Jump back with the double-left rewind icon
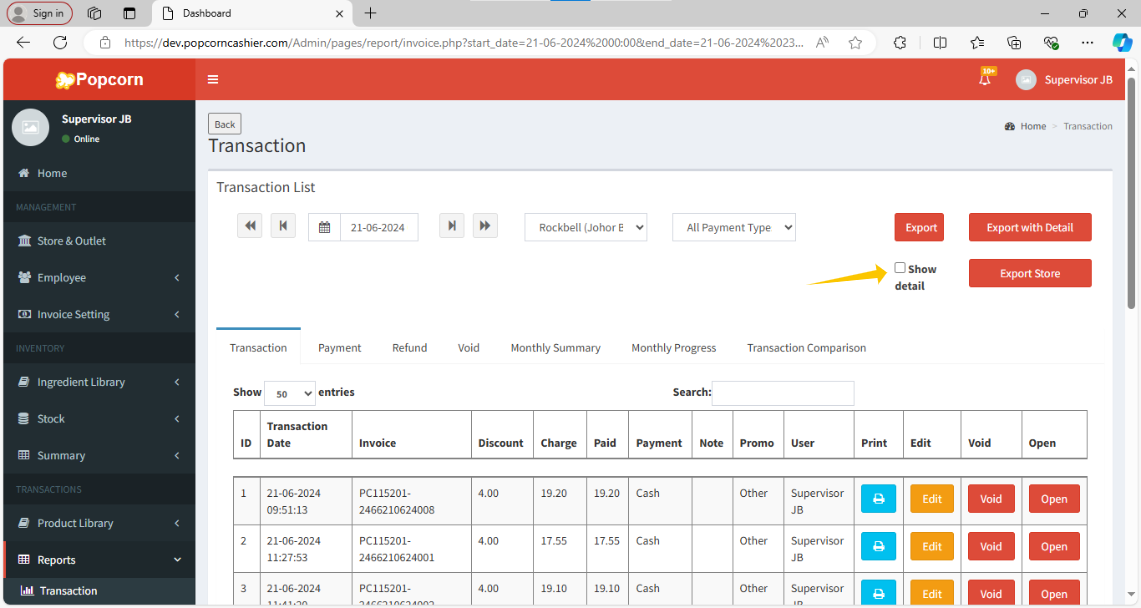This screenshot has width=1141, height=608. (x=250, y=226)
